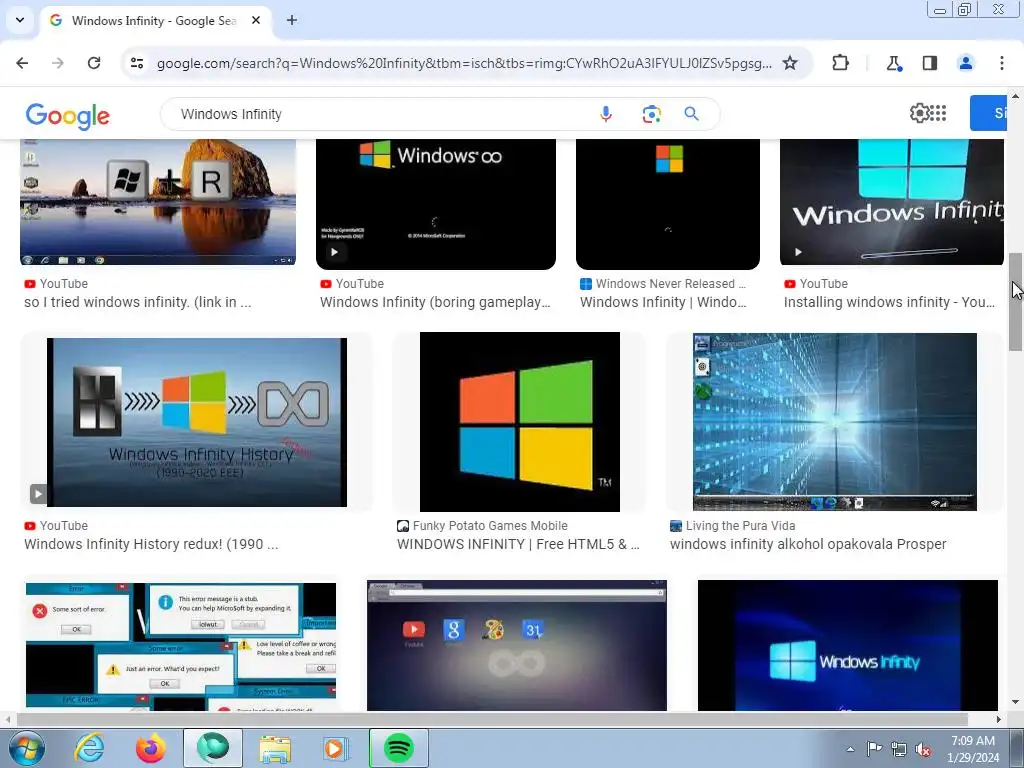Open 'windows infinity alkohol opakovala Prosper' link

808,544
